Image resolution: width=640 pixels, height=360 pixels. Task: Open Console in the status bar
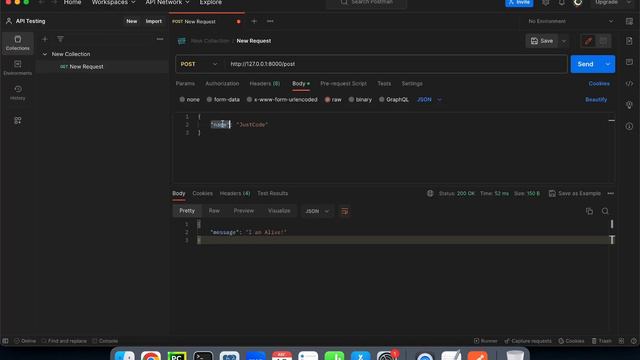click(x=105, y=341)
